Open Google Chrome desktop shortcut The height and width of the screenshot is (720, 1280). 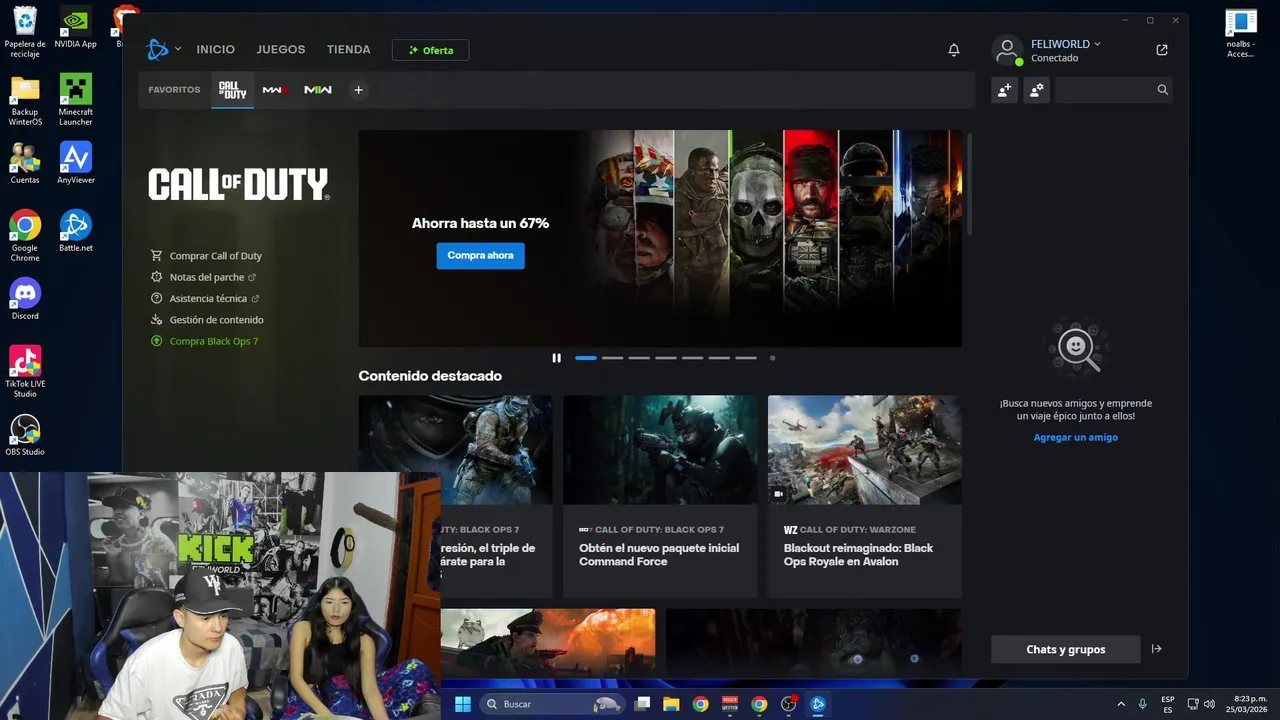pyautogui.click(x=25, y=236)
